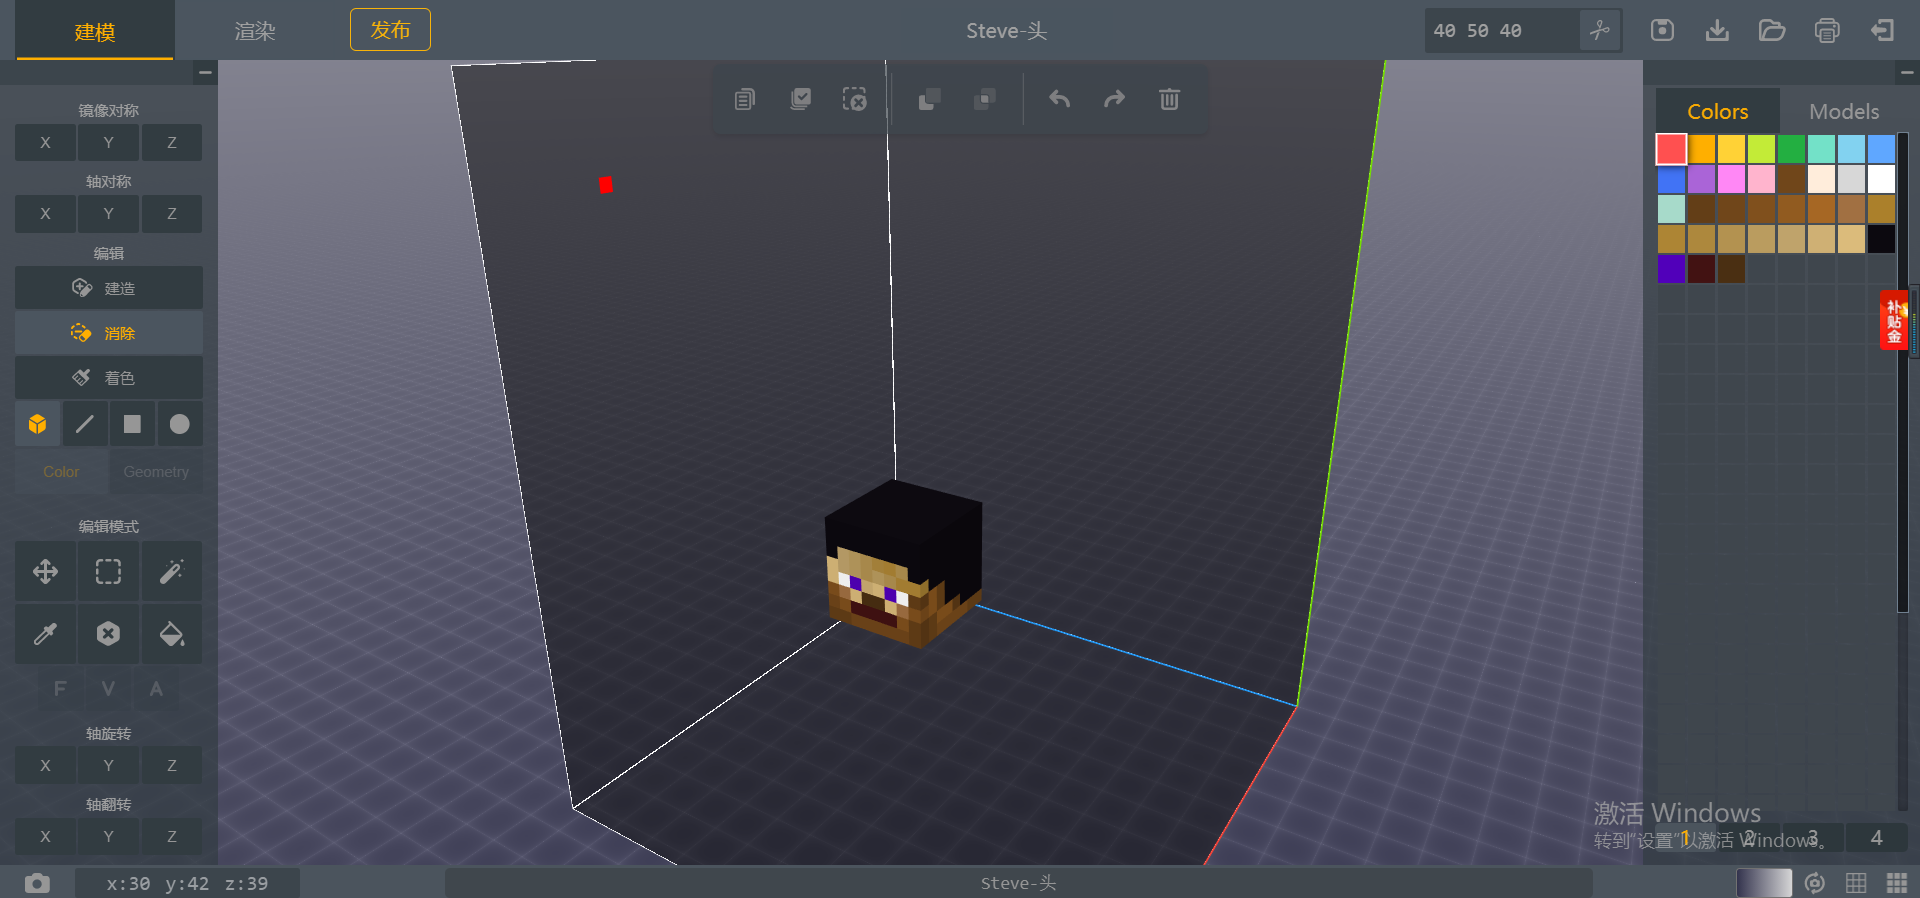Activate the magic wand tool
1920x898 pixels.
click(172, 572)
